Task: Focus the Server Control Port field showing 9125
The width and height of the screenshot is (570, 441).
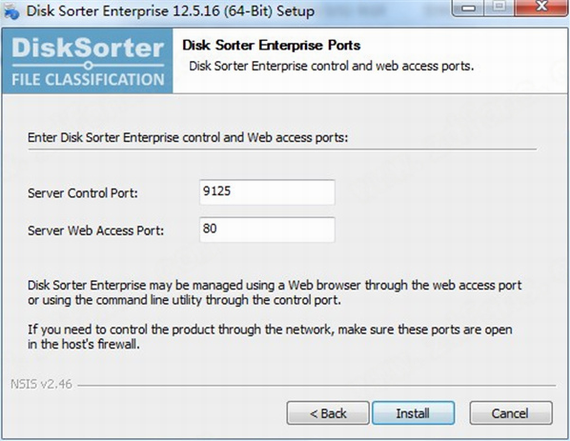Action: tap(267, 192)
